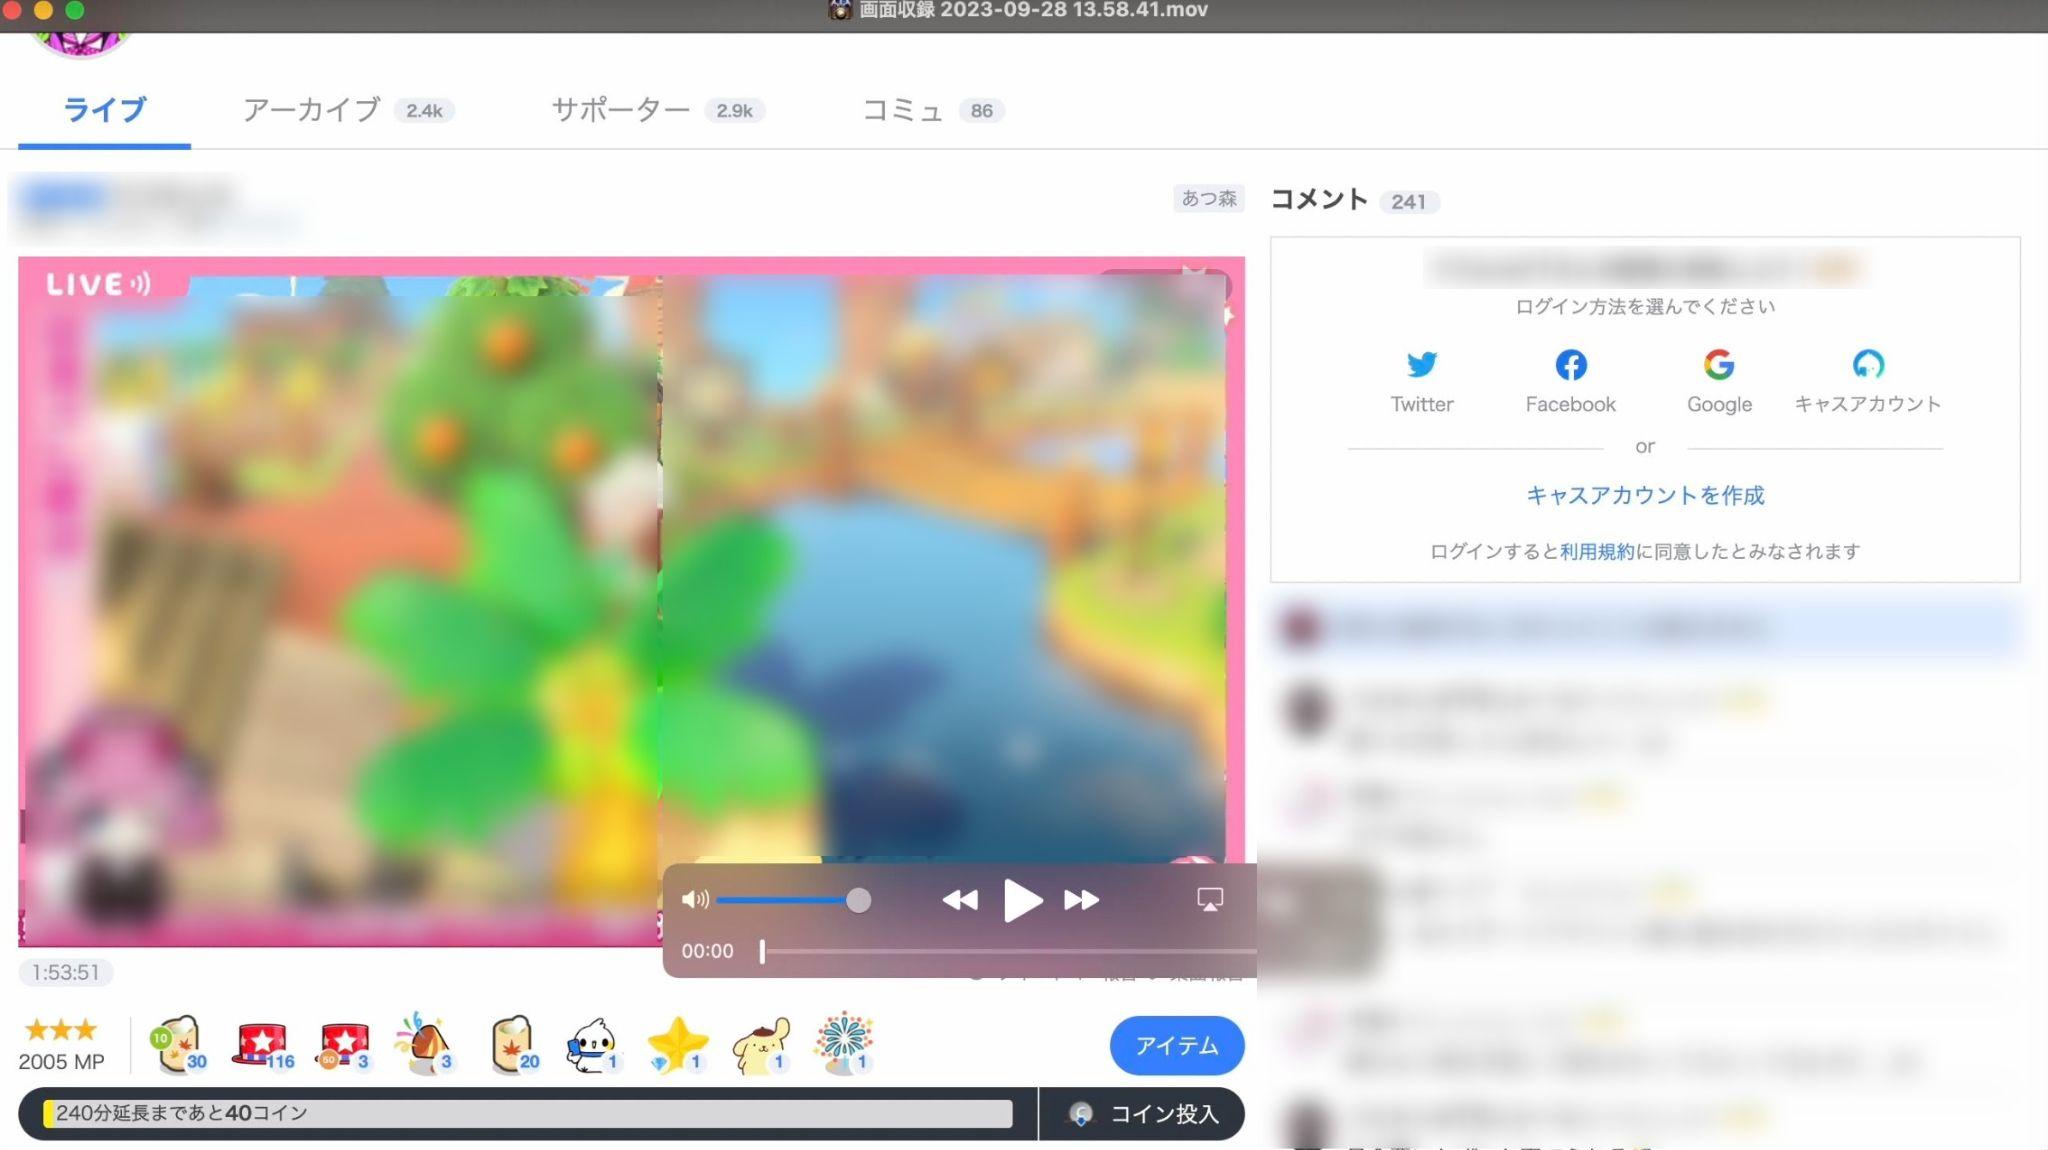
Task: Click the gold star diamond item
Action: [x=677, y=1045]
